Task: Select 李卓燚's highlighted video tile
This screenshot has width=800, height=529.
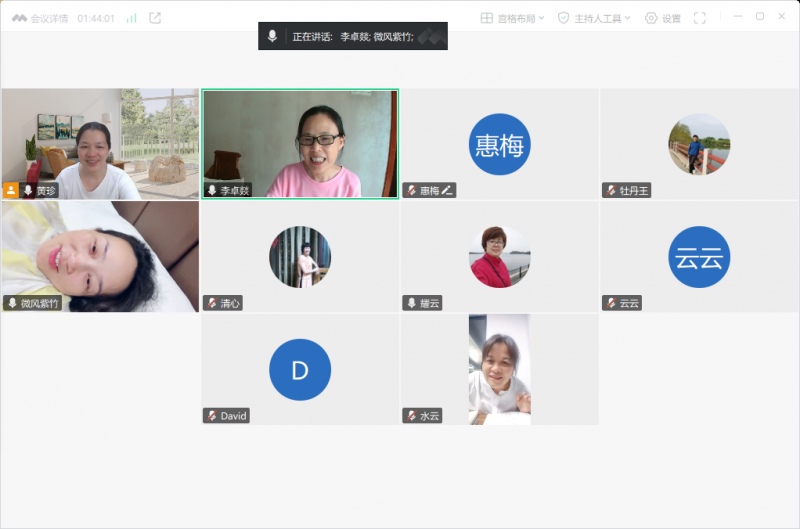Action: pos(300,140)
